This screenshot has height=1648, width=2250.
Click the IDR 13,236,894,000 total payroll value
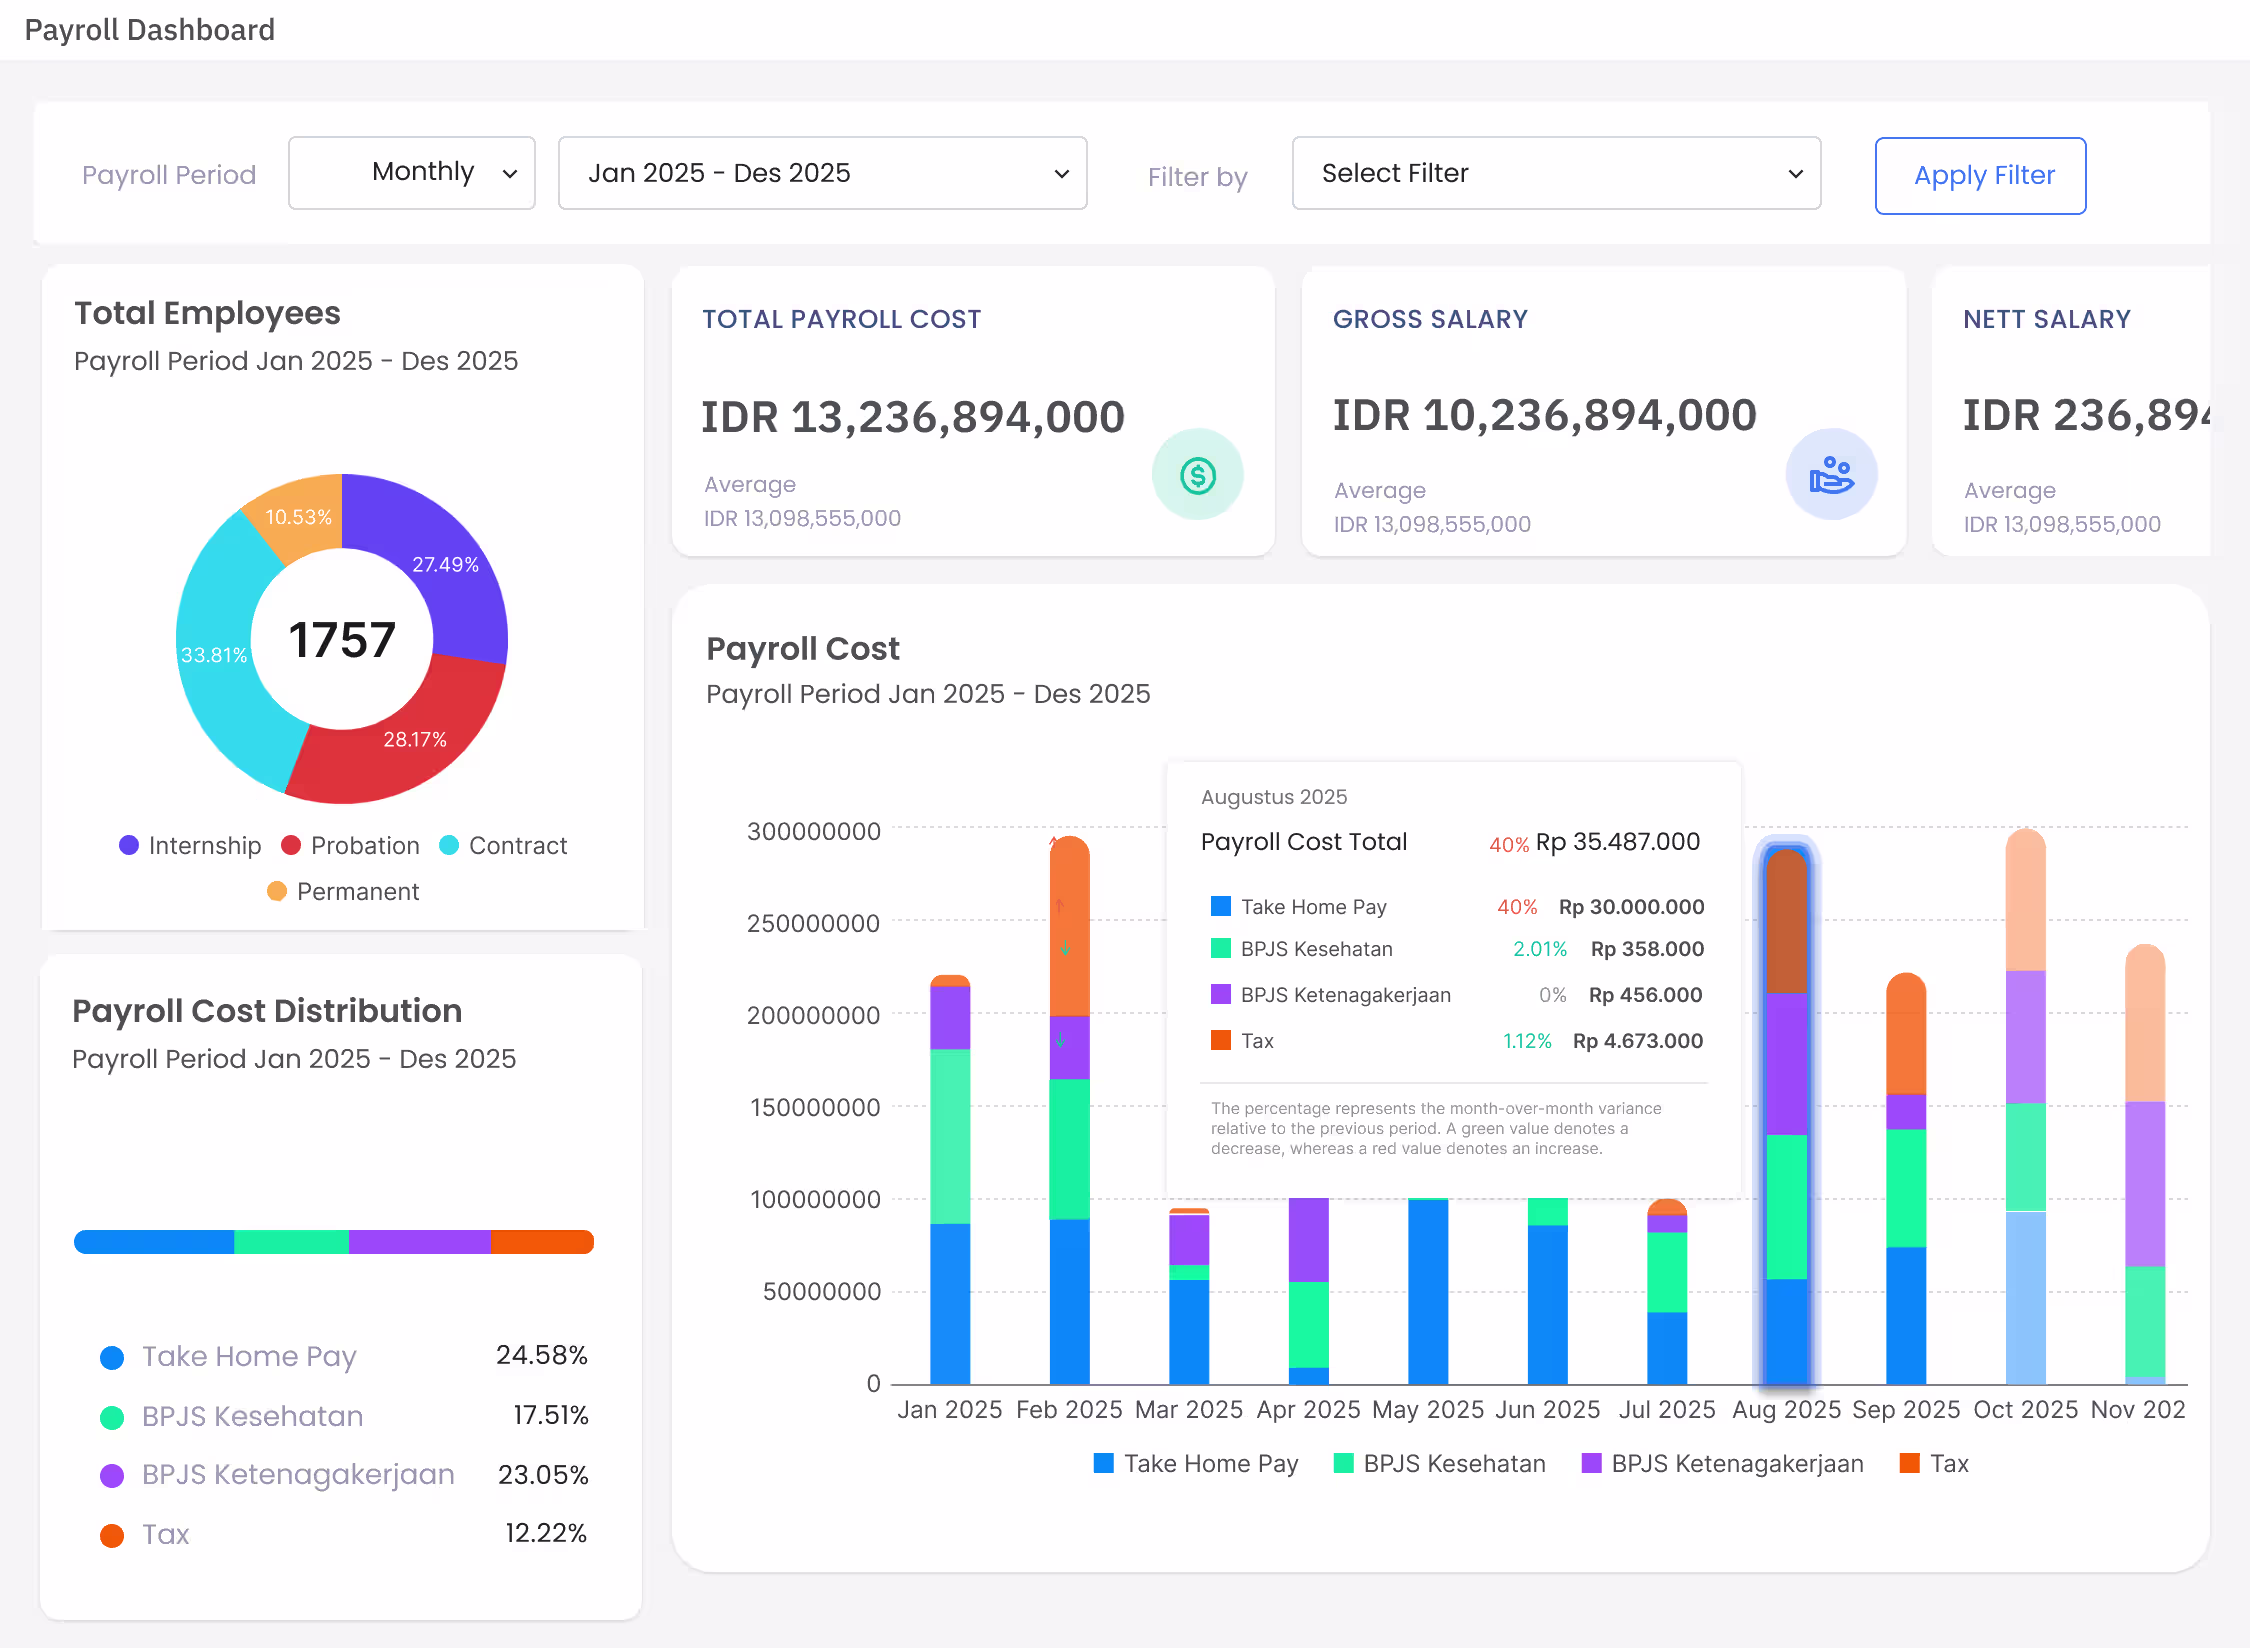(913, 417)
